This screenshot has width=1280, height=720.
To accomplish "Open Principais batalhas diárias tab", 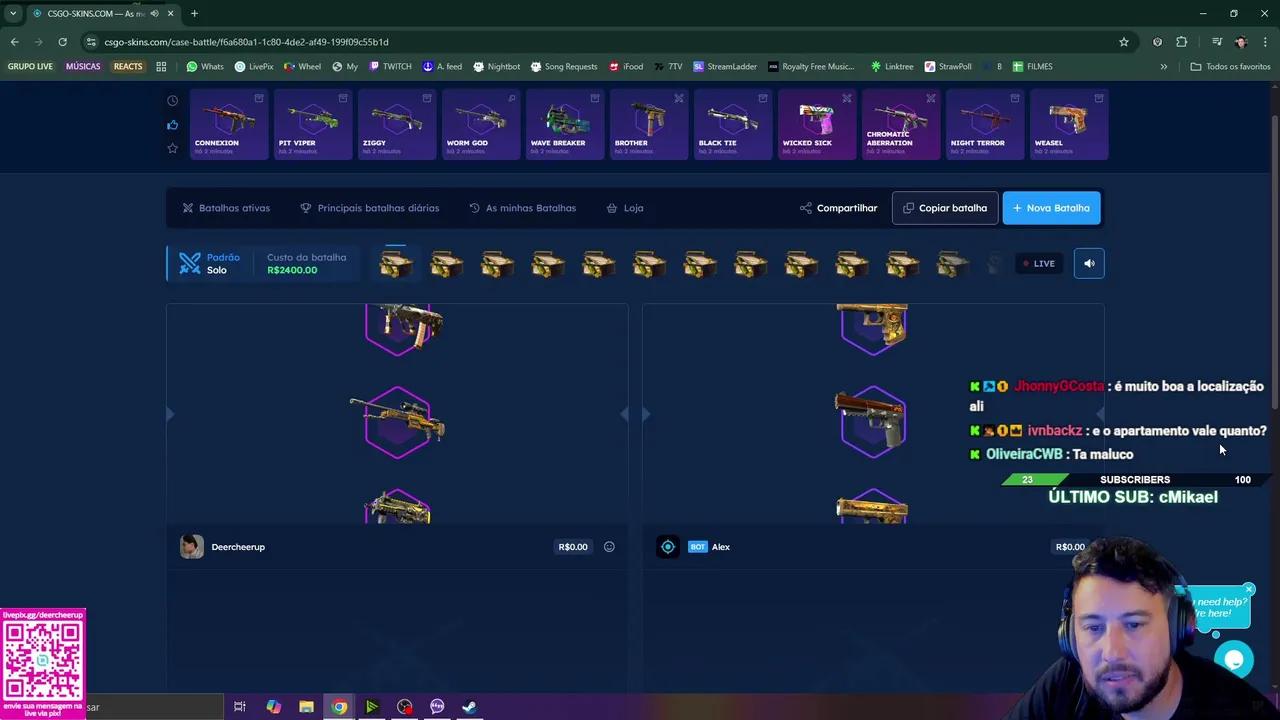I will coord(369,208).
